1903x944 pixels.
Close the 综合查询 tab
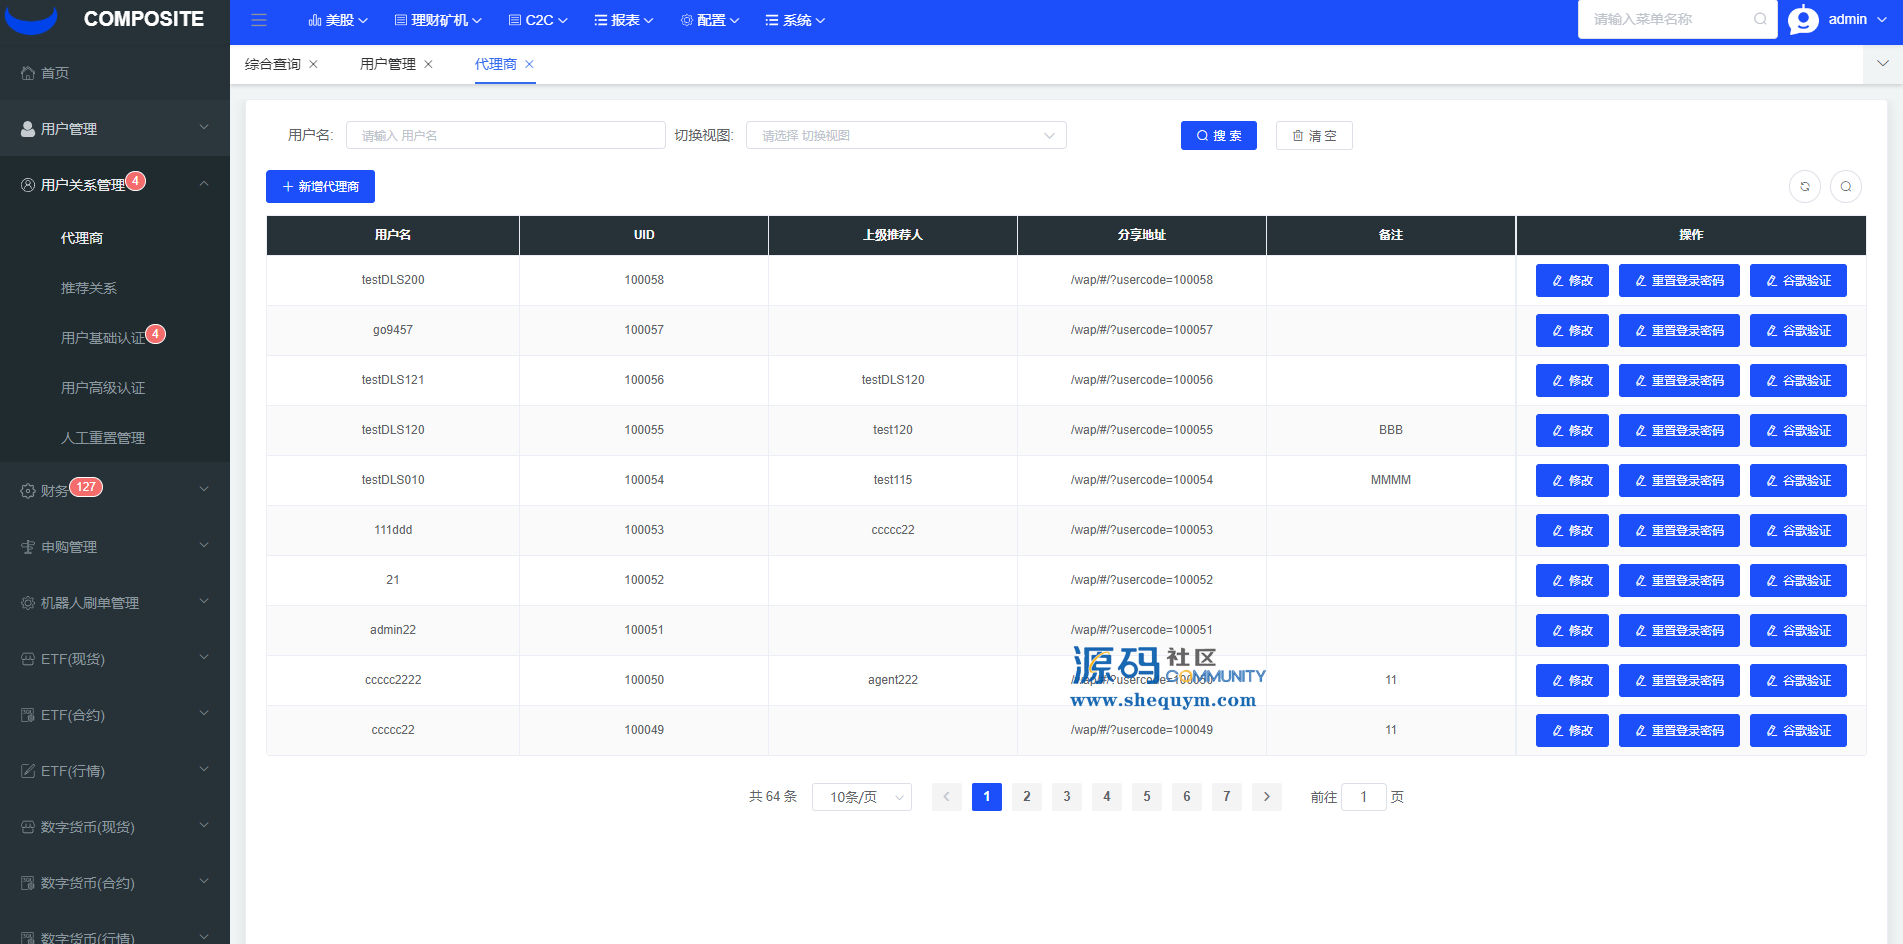pos(313,64)
